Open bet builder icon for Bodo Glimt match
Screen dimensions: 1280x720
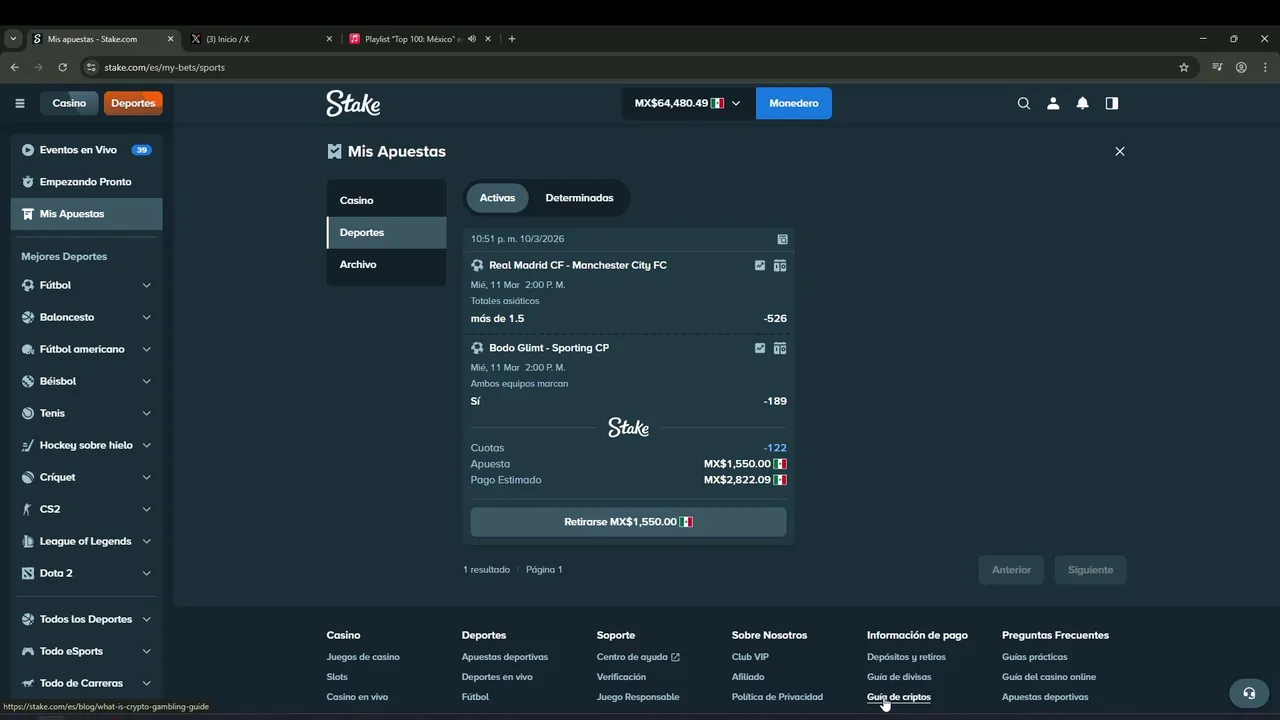point(780,348)
